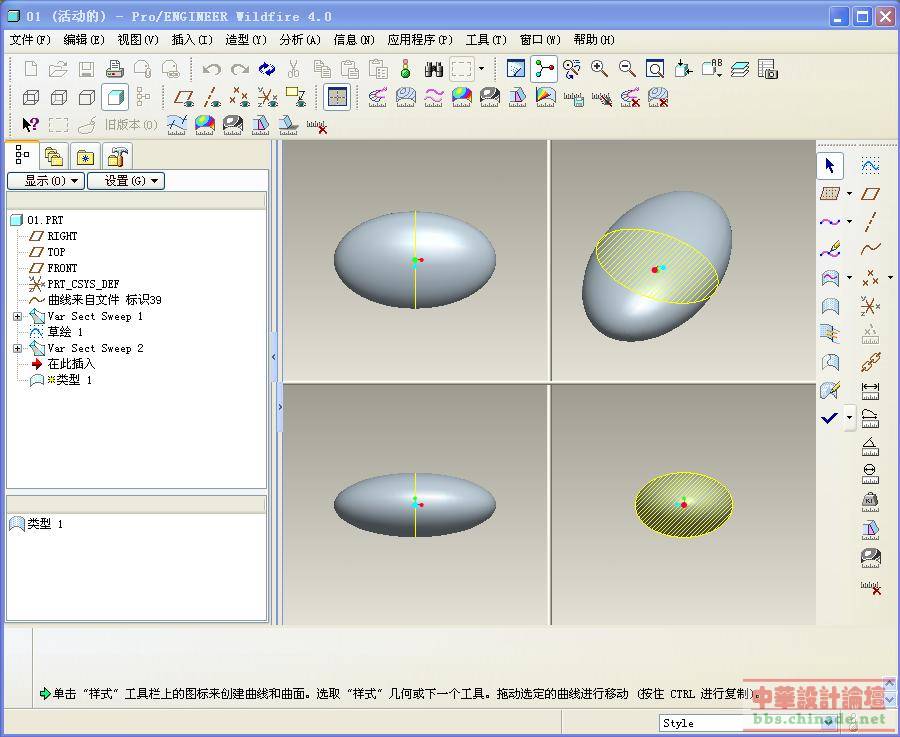Open the 帮助(H) menu
Viewport: 900px width, 737px height.
tap(593, 40)
